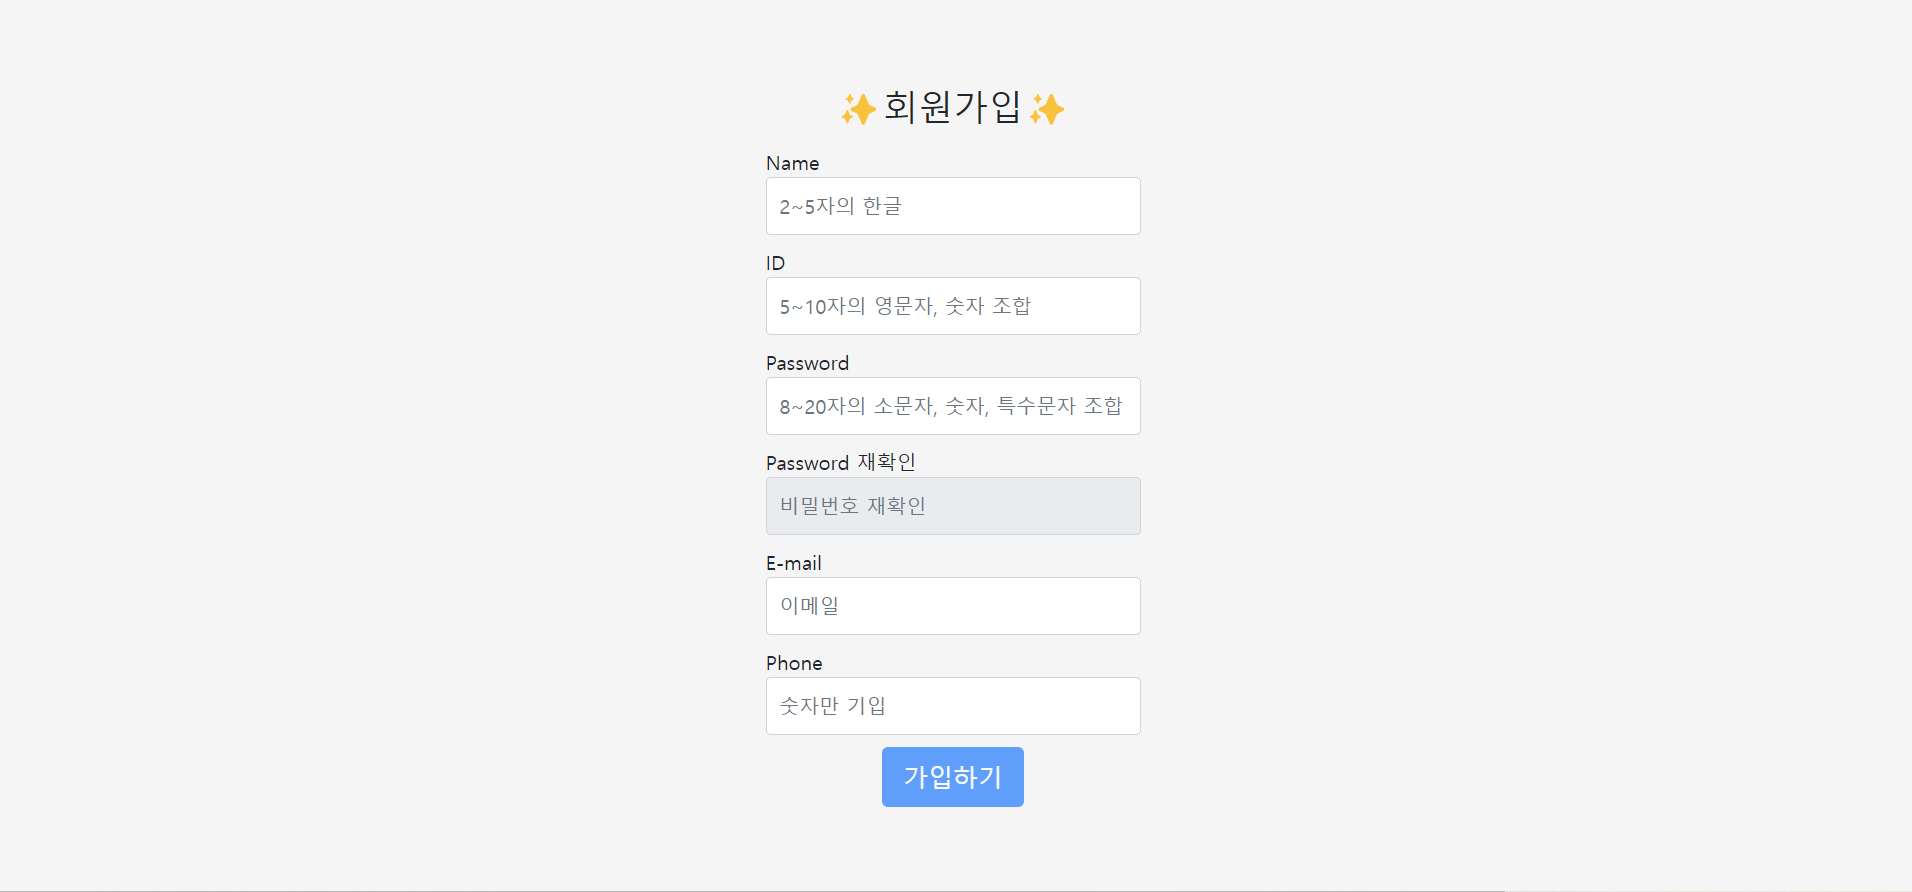Image resolution: width=1912 pixels, height=892 pixels.
Task: Click the Phone label
Action: pos(794,663)
